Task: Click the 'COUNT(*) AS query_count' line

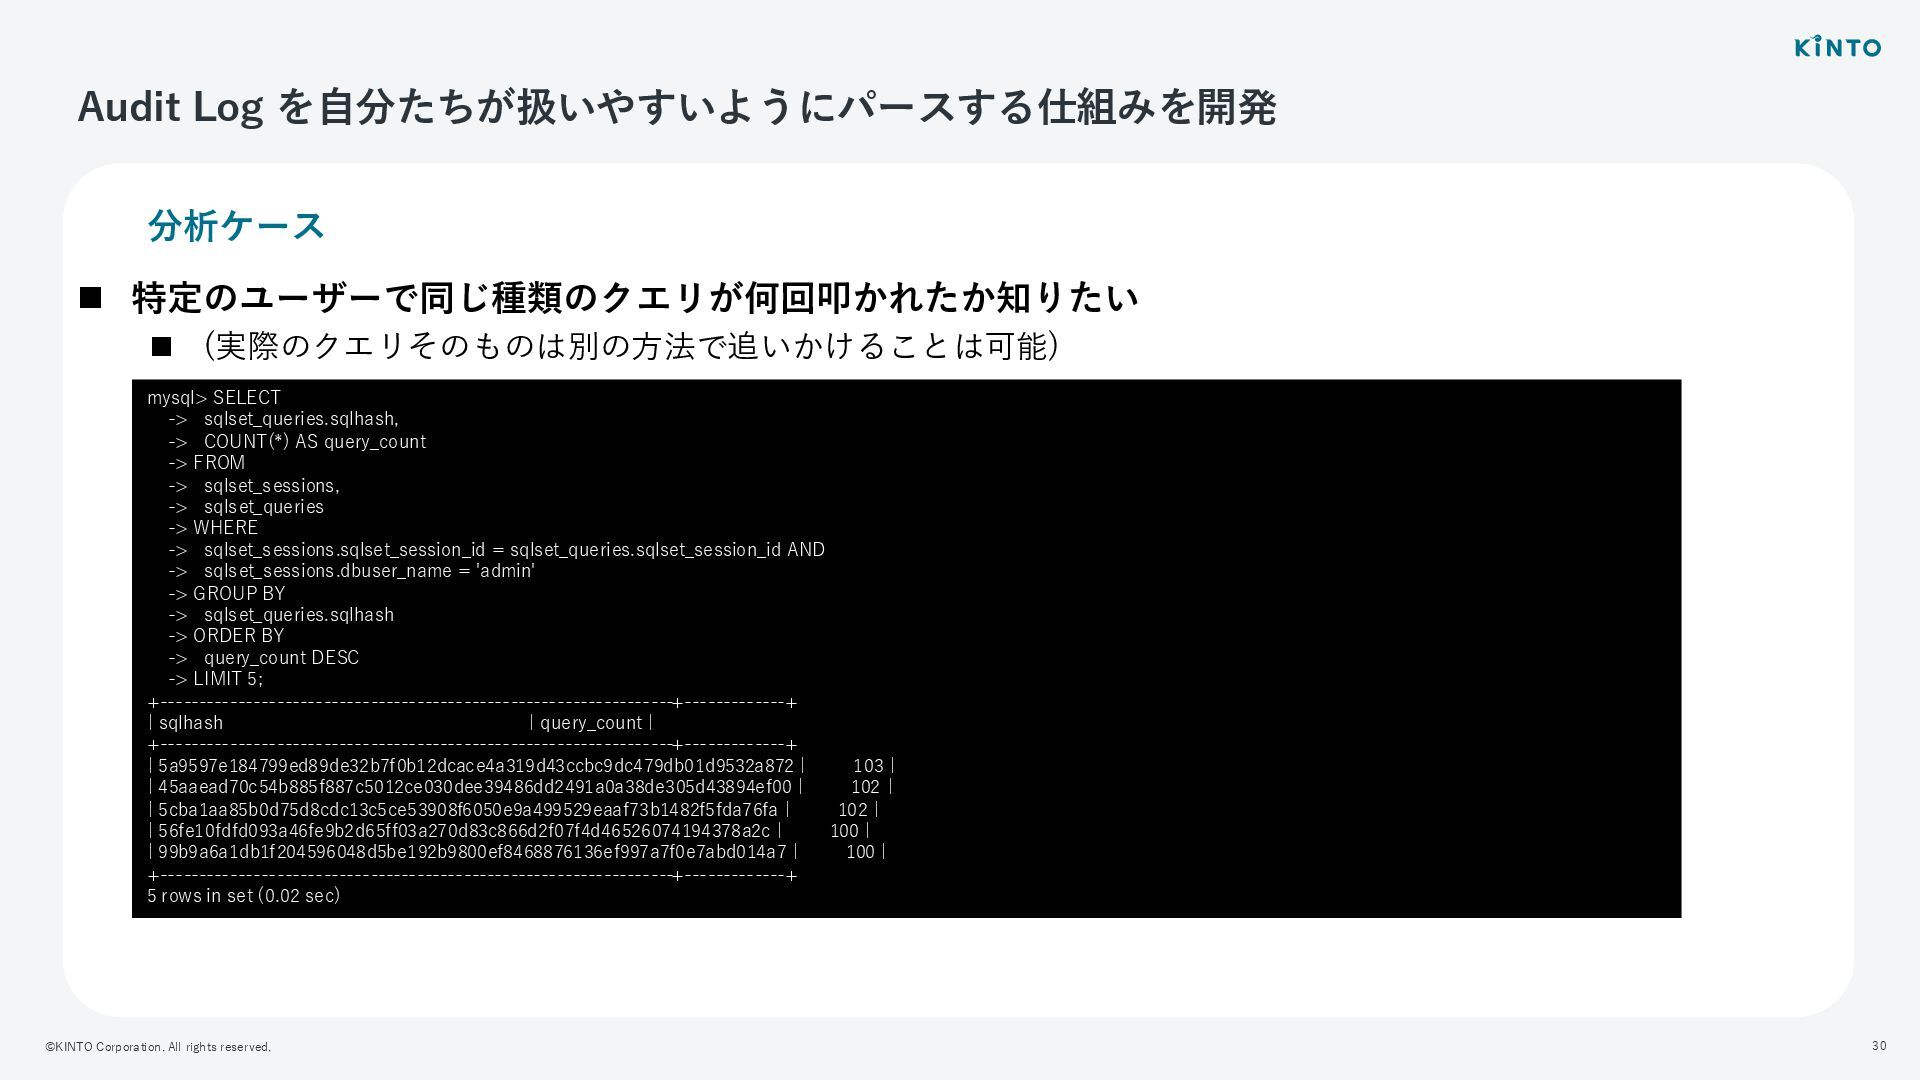Action: pos(297,441)
